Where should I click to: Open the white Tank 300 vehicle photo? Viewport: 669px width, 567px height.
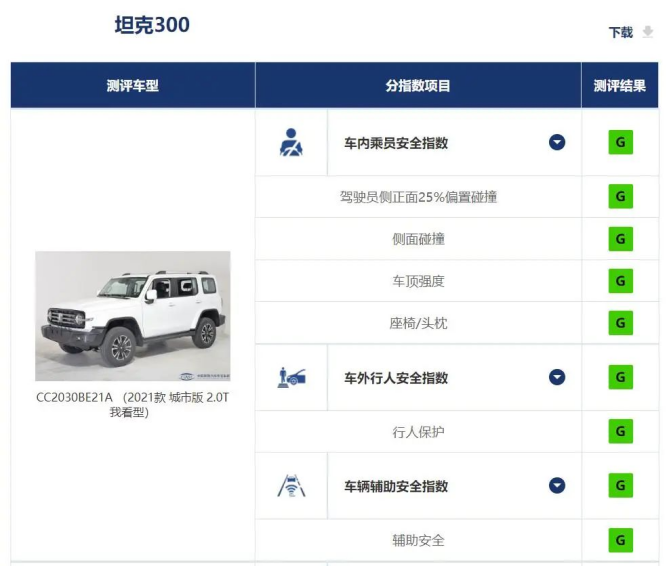click(x=133, y=316)
